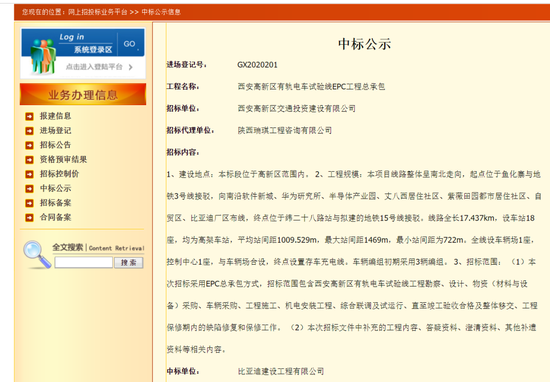Screen dimensions: 550x382
Task: Focus the 全文搜索 text input field
Action: click(x=83, y=262)
